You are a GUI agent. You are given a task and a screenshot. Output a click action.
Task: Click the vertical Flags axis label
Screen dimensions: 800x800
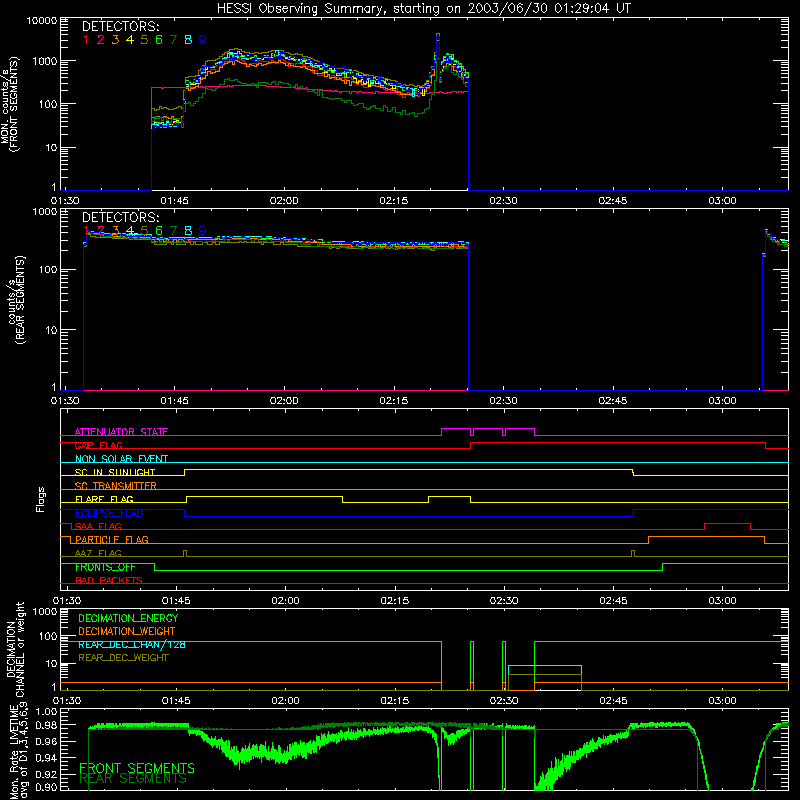40,499
